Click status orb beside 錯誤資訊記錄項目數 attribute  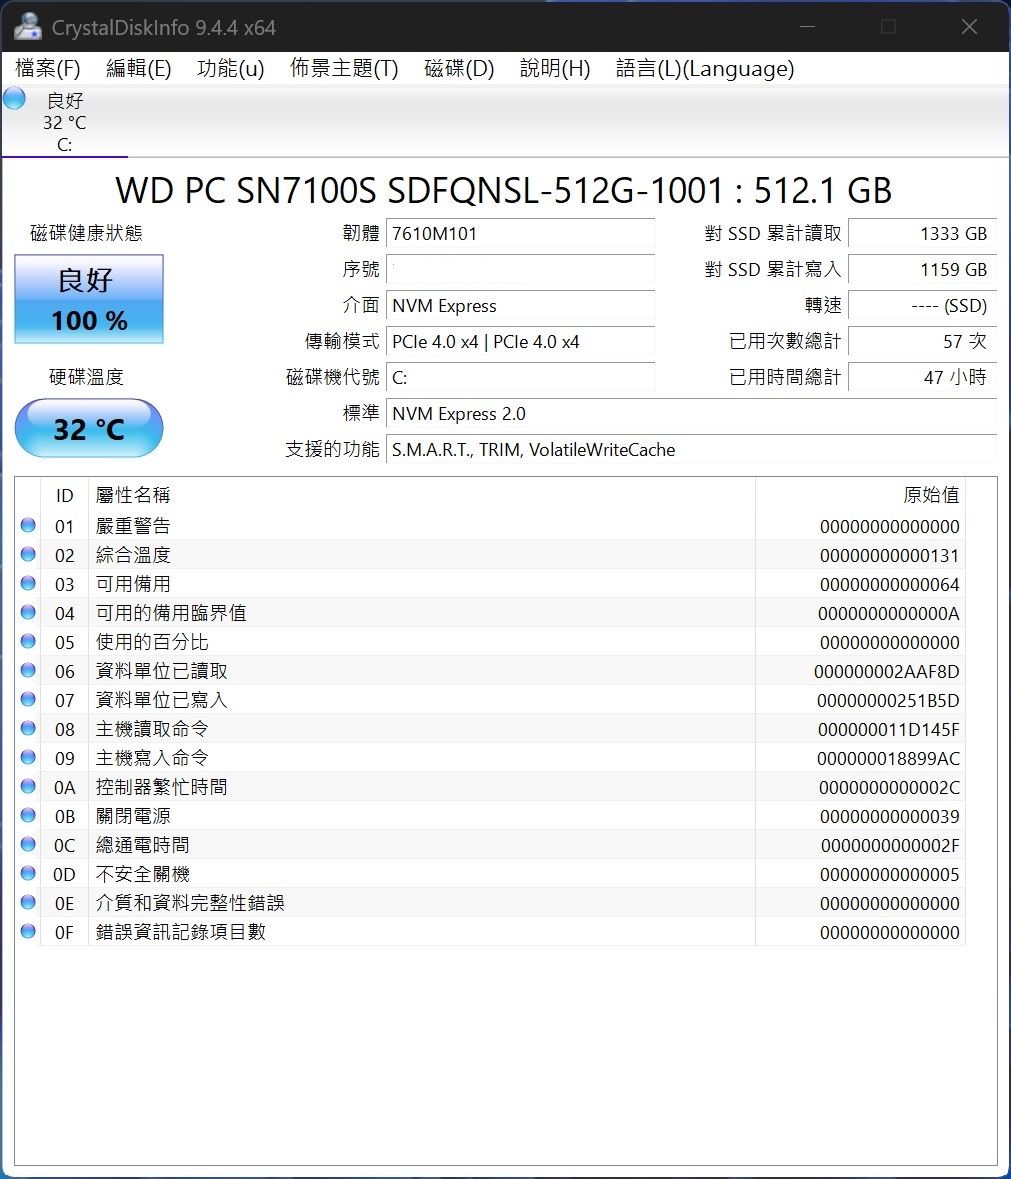click(28, 932)
